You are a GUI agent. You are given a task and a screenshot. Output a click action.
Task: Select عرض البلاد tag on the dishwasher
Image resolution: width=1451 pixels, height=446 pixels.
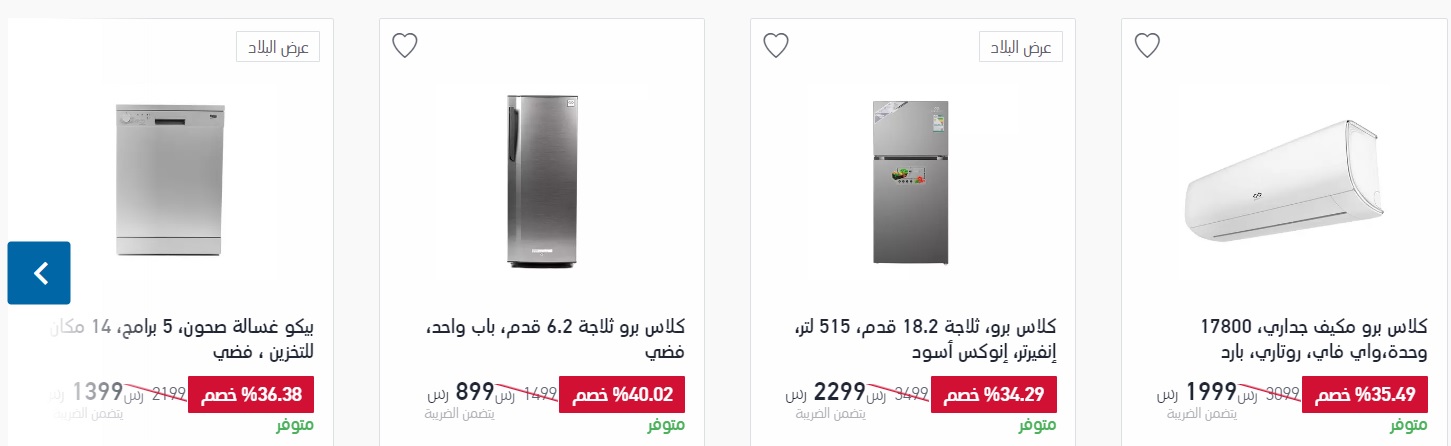(278, 47)
